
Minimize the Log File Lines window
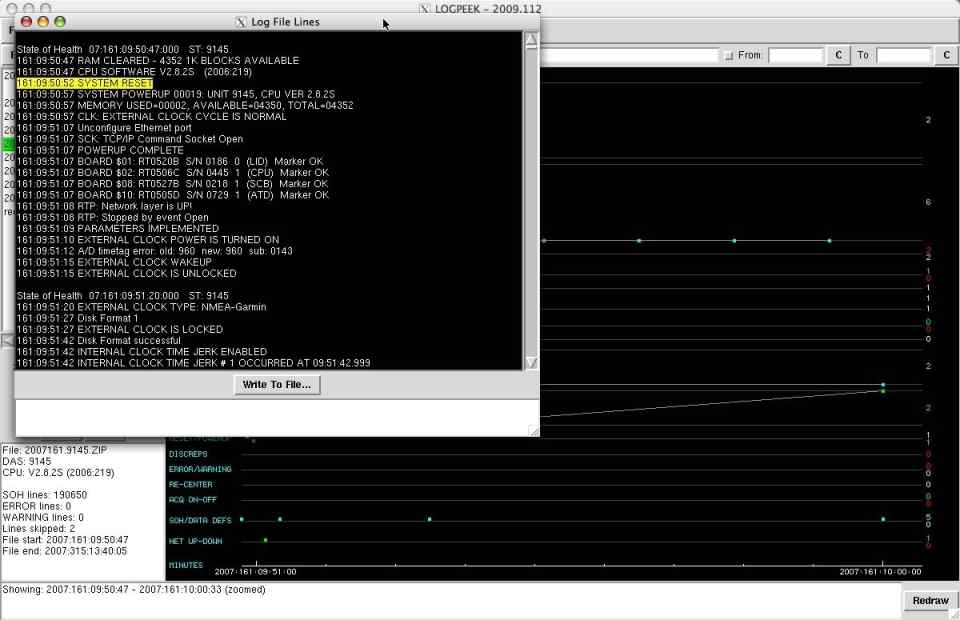pos(43,21)
